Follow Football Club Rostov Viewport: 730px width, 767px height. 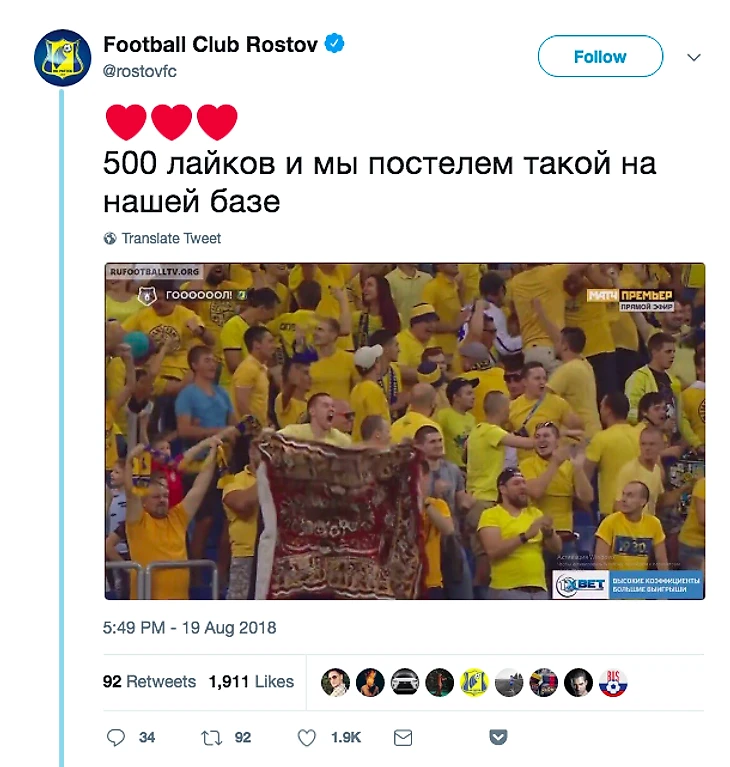tap(600, 56)
